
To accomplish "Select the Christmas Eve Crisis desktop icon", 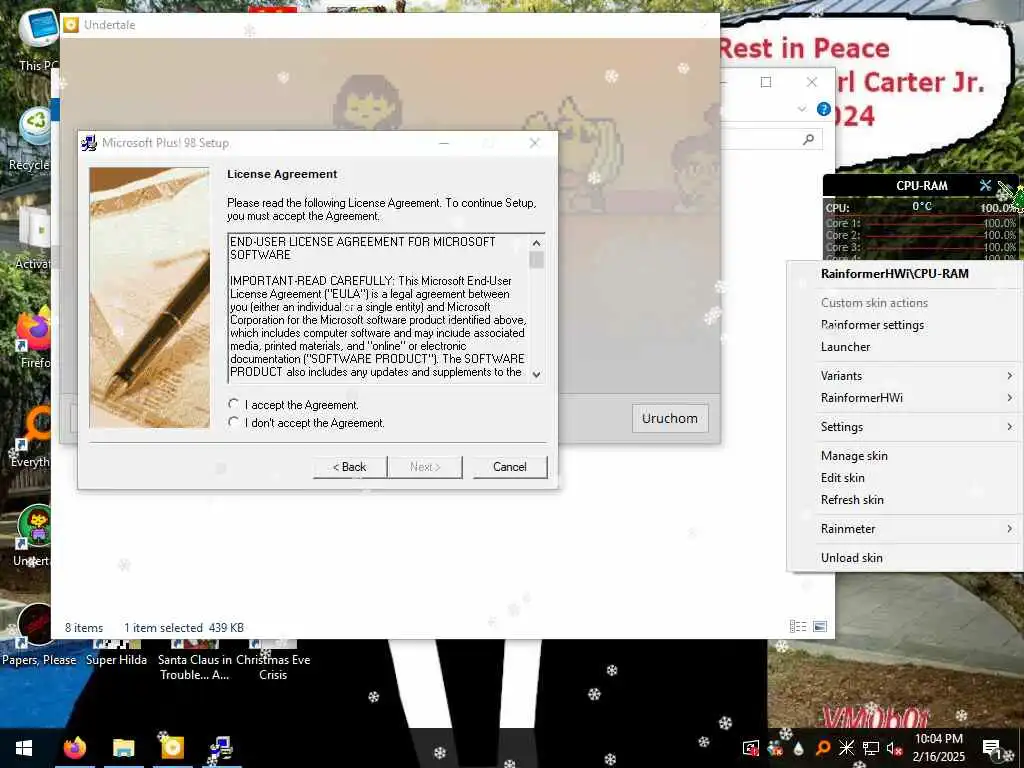I will coord(273,660).
